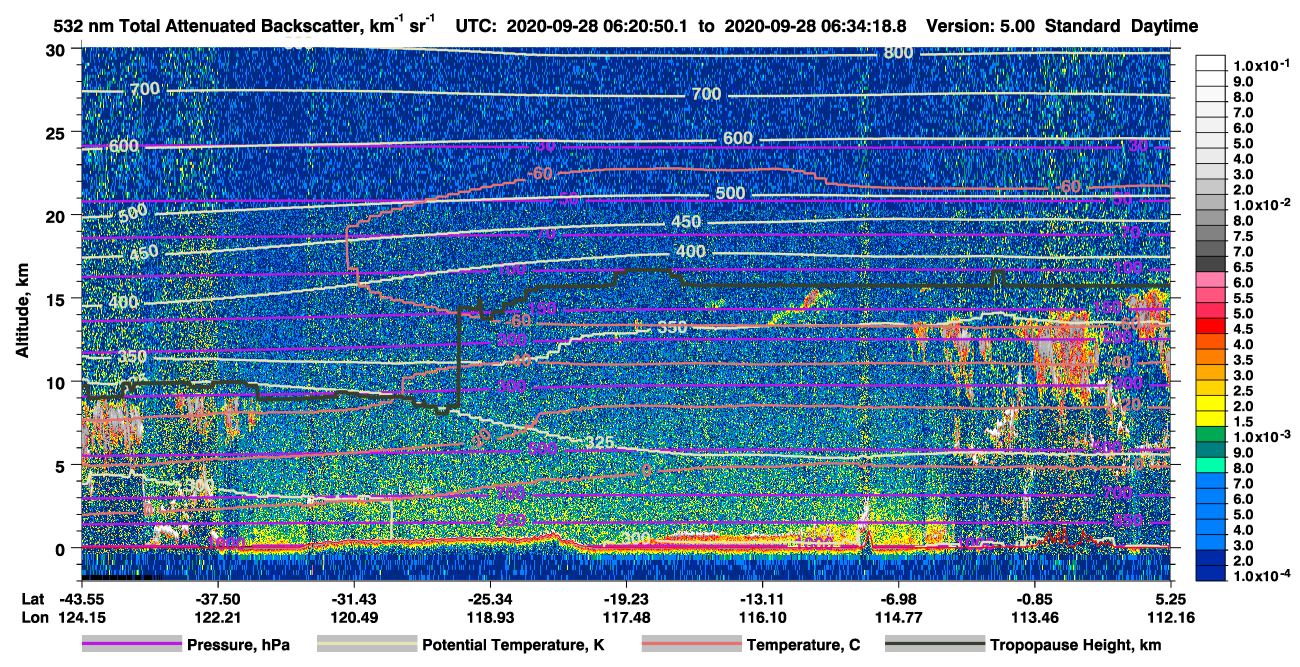This screenshot has width=1300, height=667.
Task: Click the 'Lon' row label
Action: (33, 617)
